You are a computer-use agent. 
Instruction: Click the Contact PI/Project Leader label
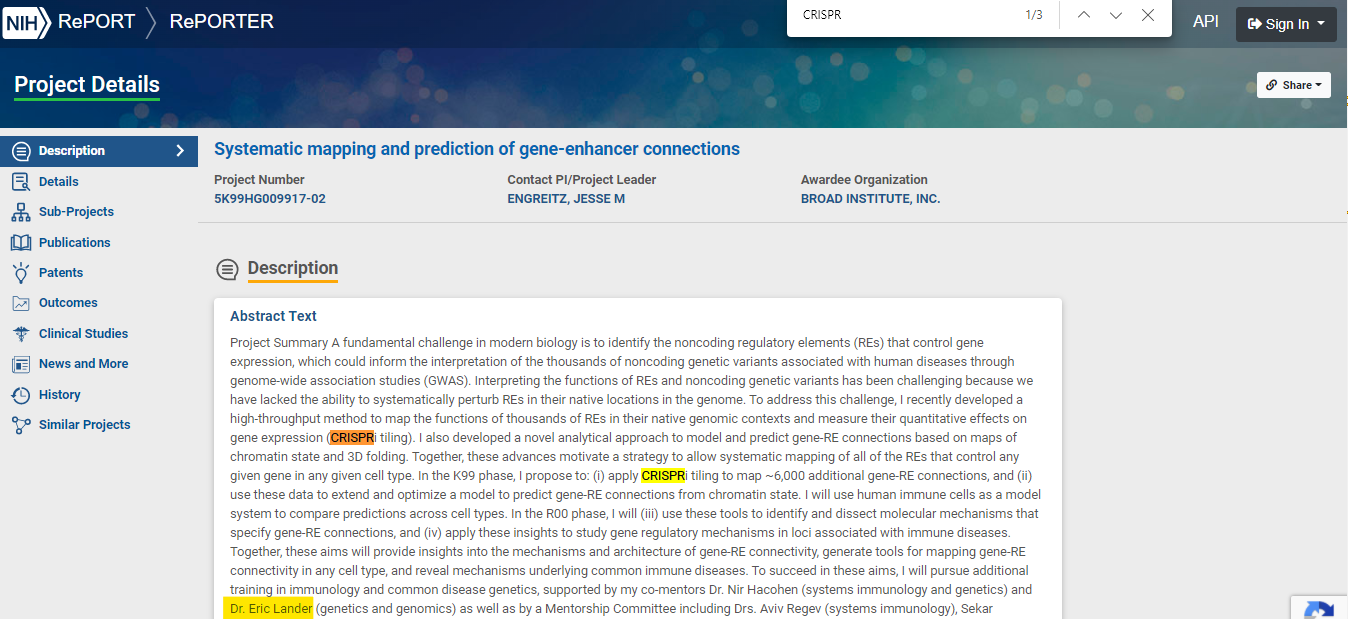(581, 180)
